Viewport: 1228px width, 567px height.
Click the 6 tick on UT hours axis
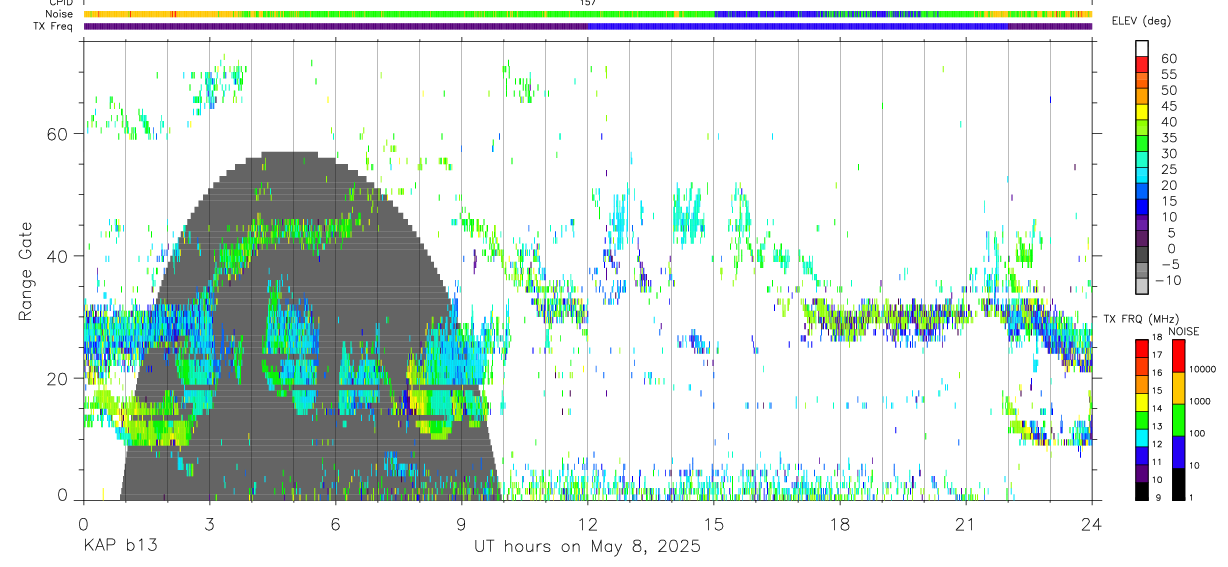coord(335,524)
